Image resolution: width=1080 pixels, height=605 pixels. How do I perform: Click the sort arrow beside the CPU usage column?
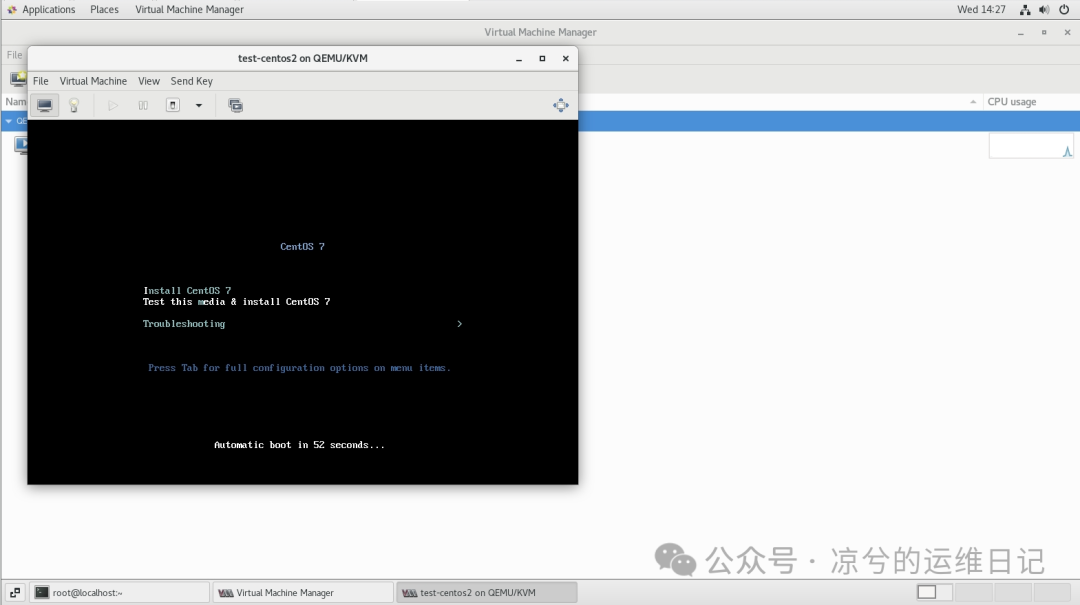[973, 102]
